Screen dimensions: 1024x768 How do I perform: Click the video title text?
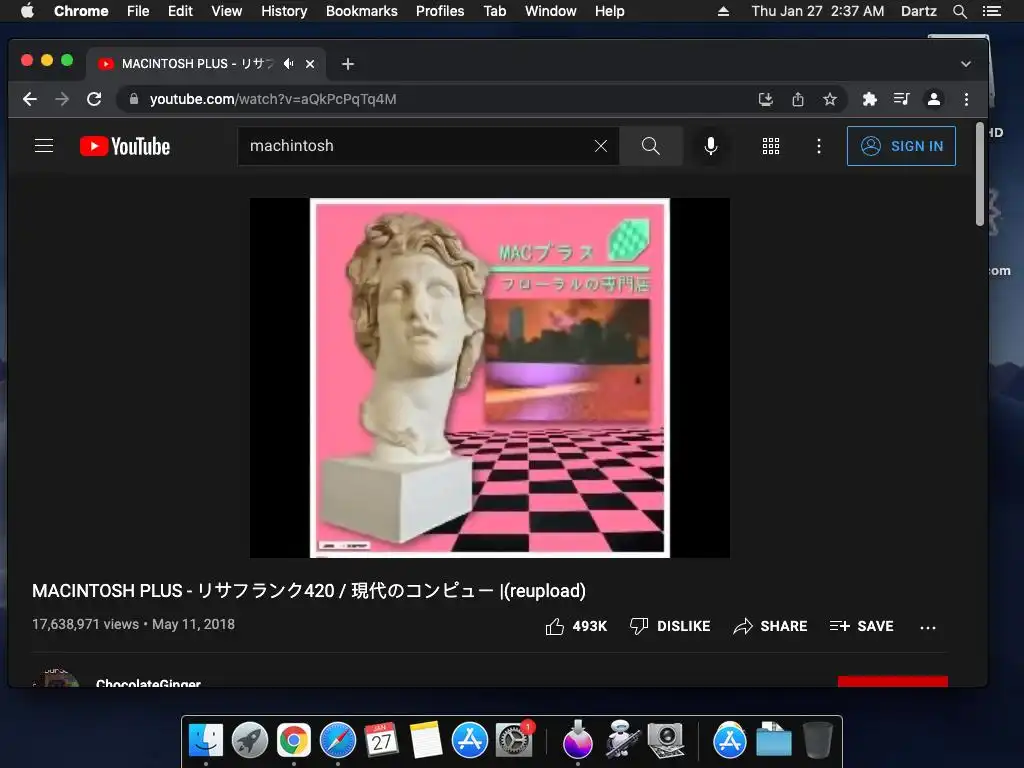[309, 591]
